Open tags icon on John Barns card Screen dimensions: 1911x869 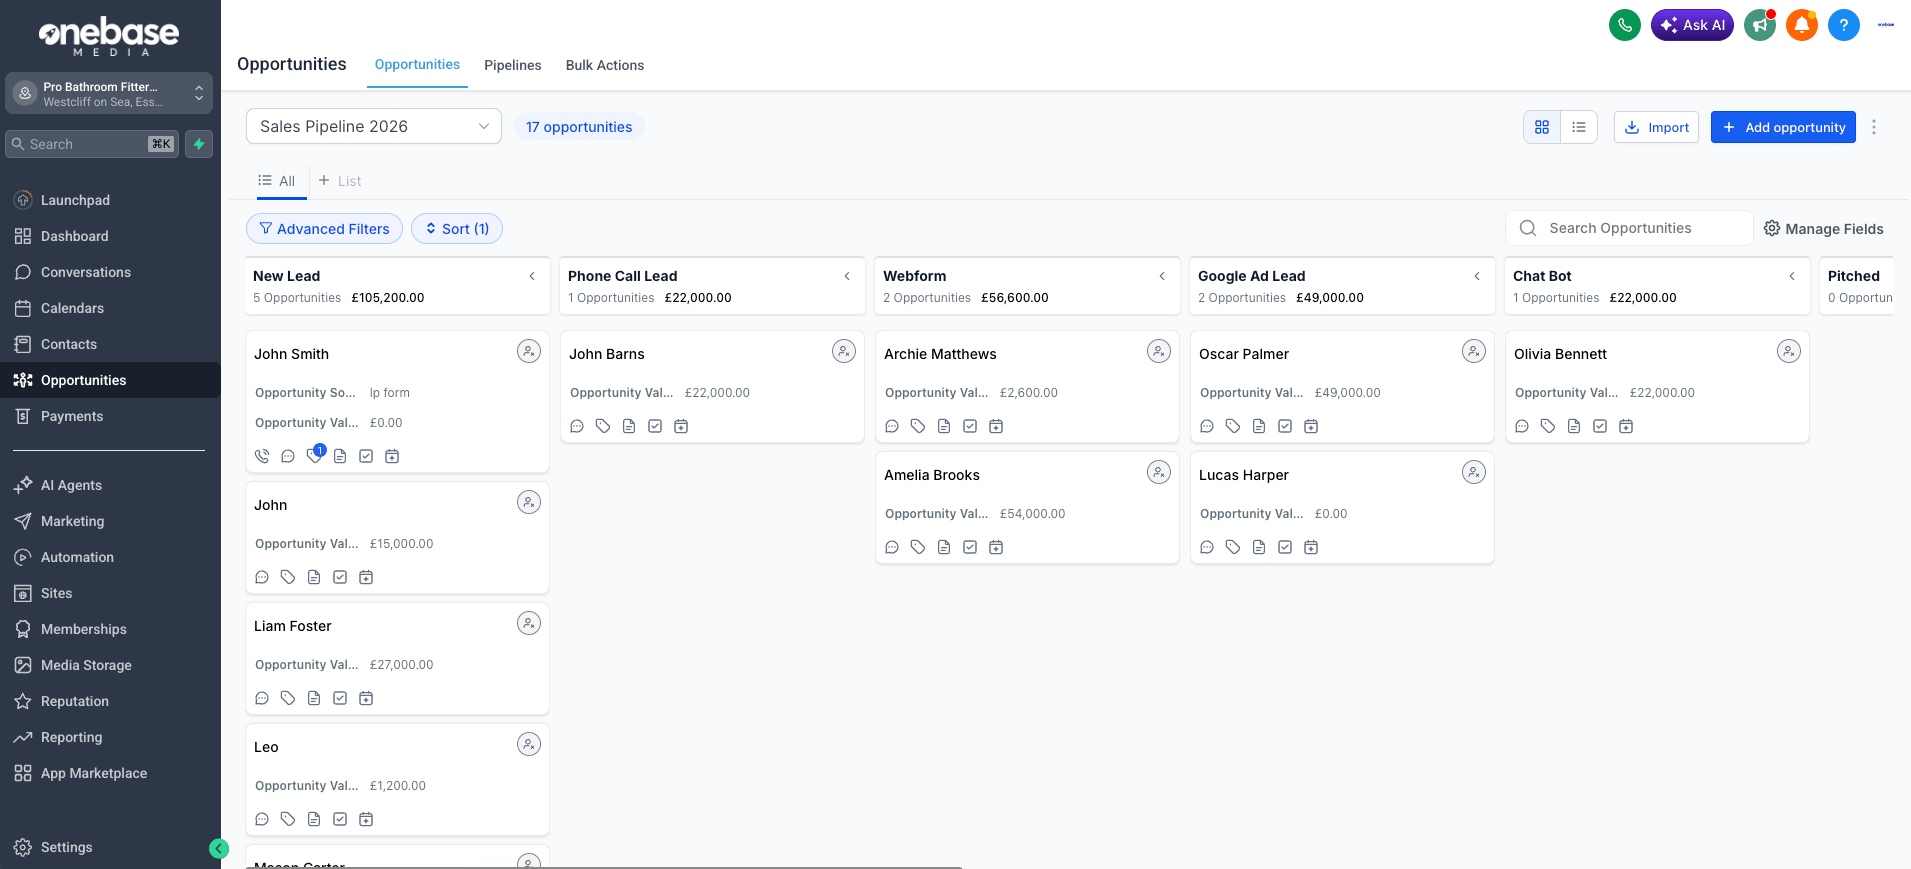(x=603, y=426)
